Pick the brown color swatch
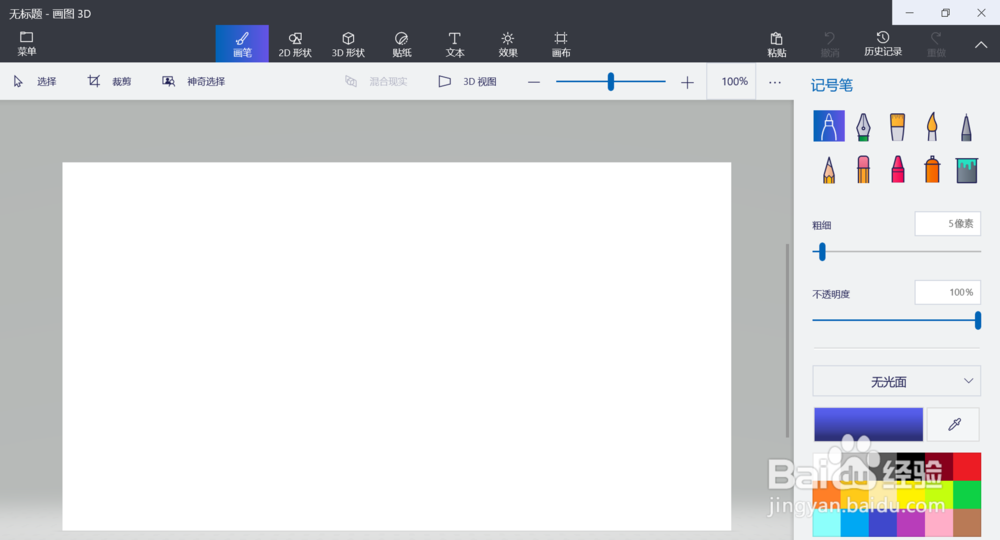This screenshot has height=540, width=1000. [x=967, y=523]
